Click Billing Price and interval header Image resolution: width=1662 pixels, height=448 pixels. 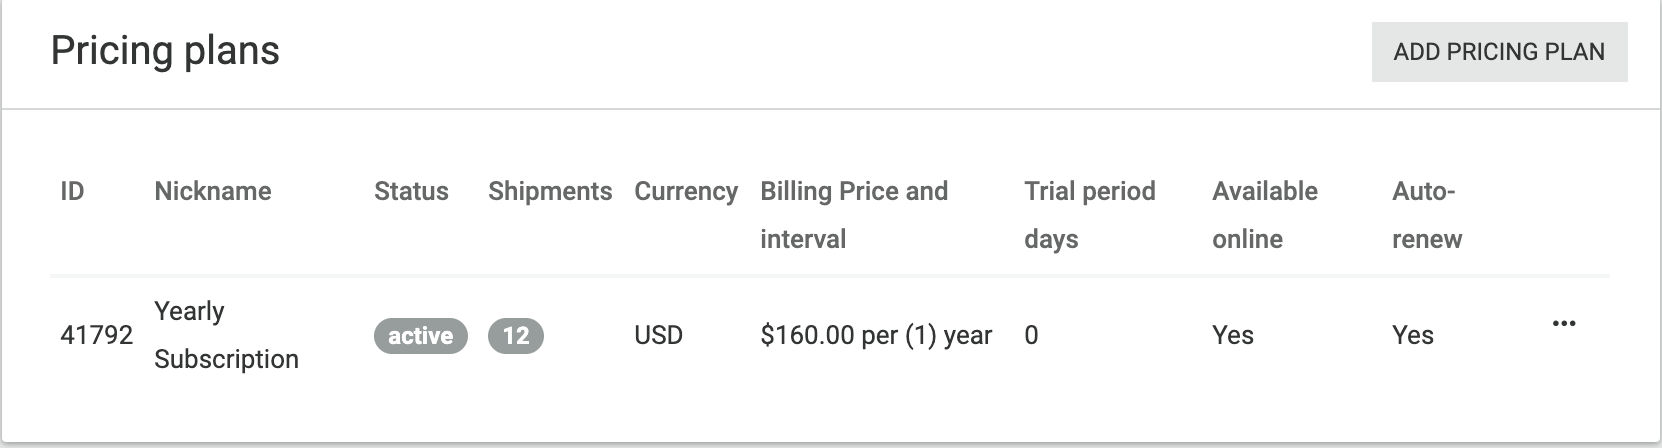854,215
